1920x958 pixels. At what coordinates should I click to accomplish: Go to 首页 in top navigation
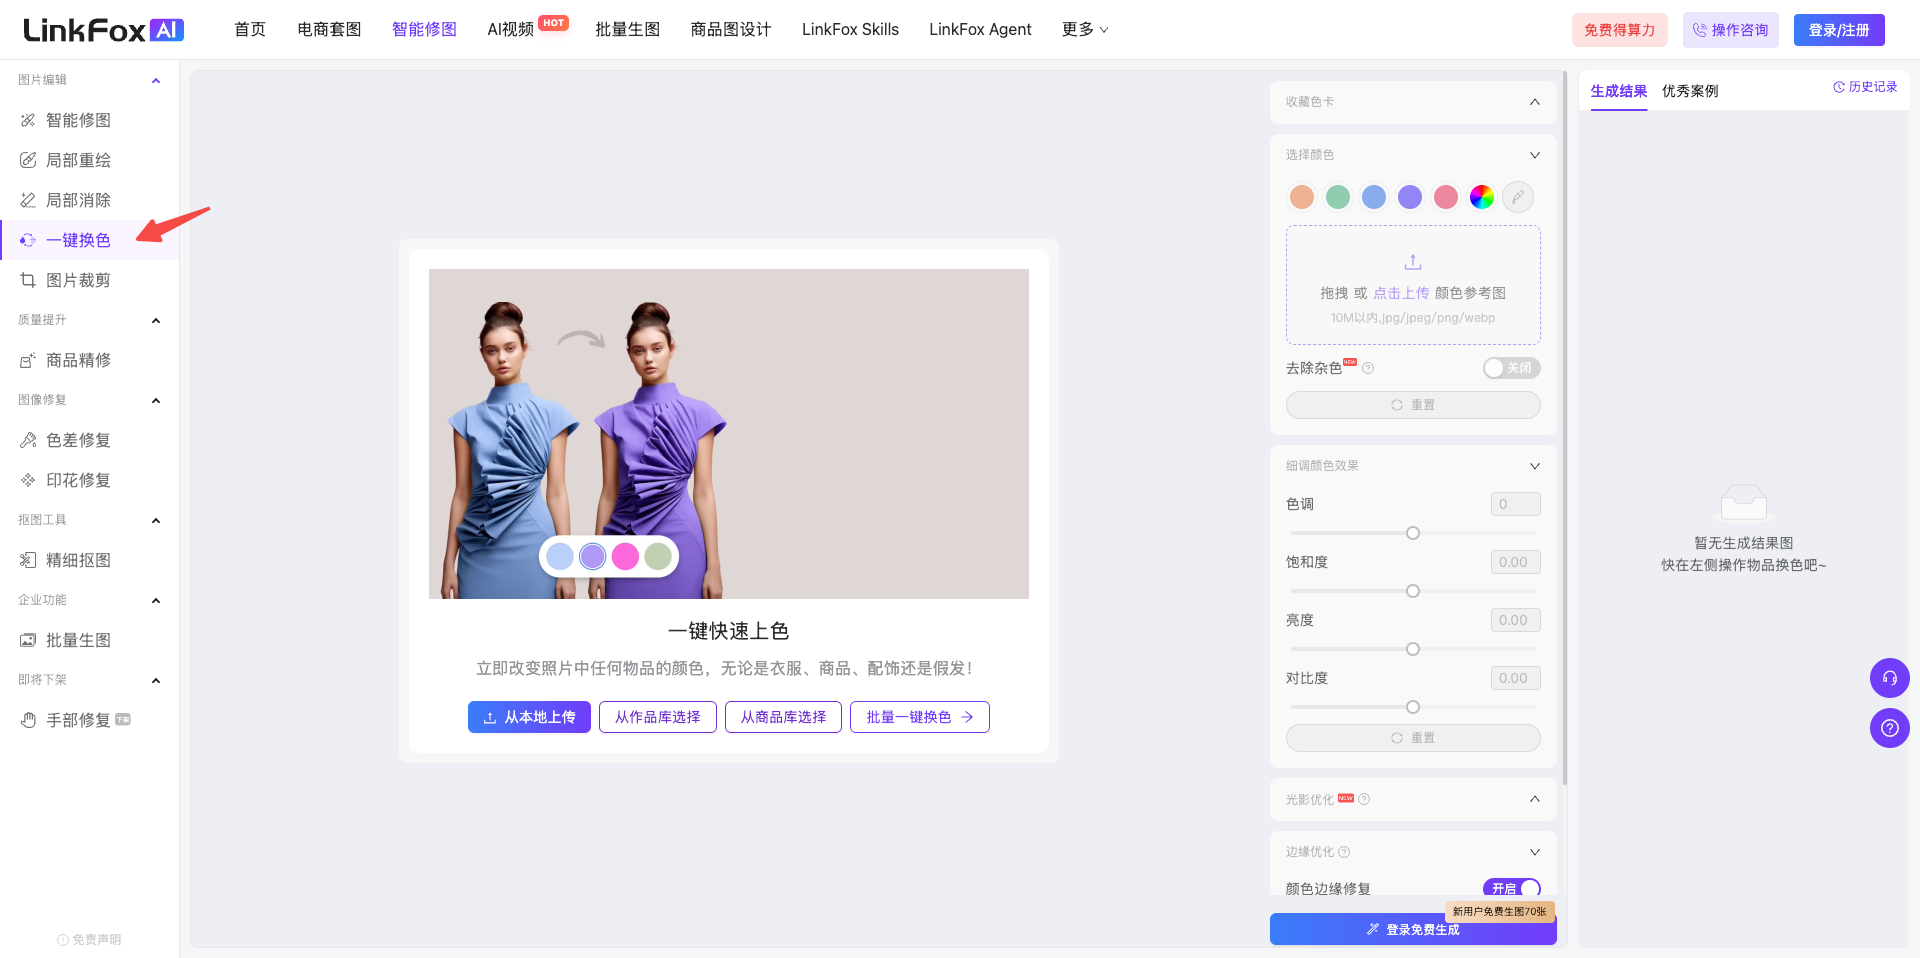[x=250, y=30]
